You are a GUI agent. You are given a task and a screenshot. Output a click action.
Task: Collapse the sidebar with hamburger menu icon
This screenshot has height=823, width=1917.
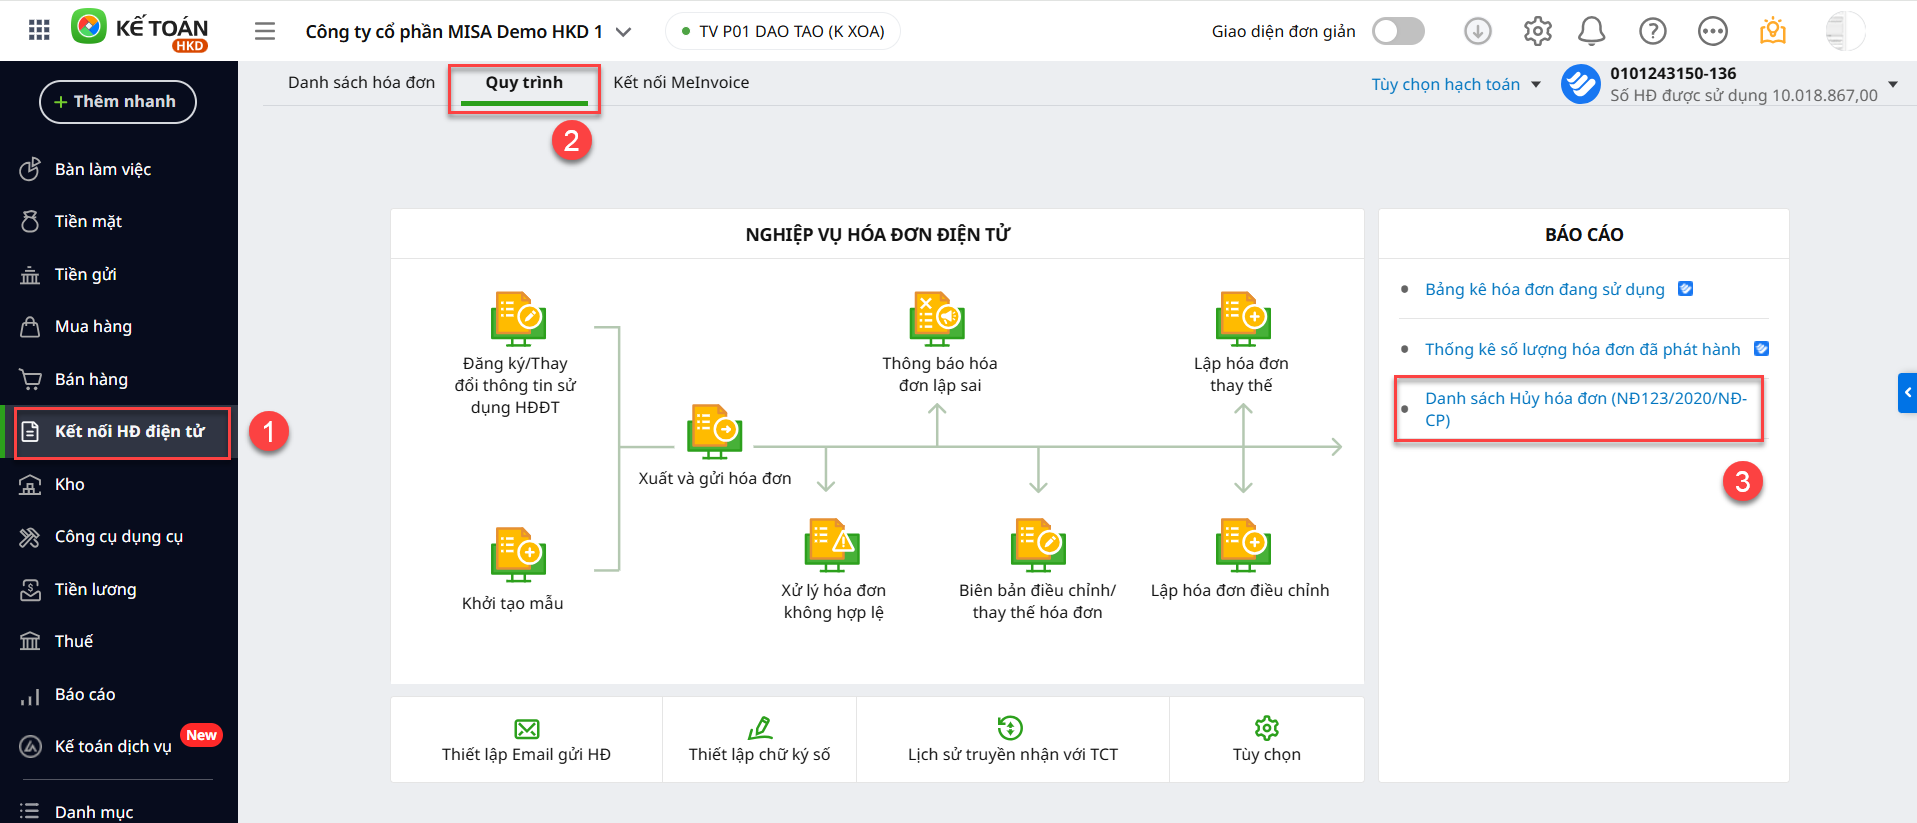pos(265,32)
